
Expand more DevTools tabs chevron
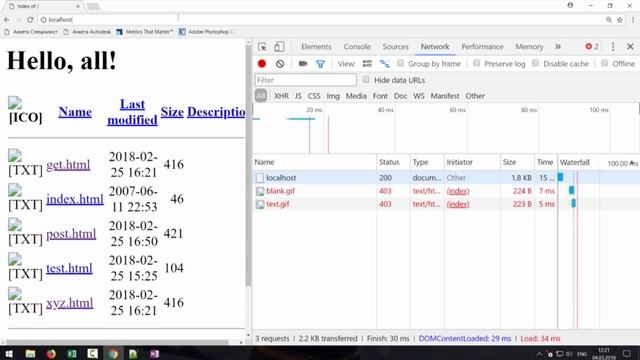[558, 47]
